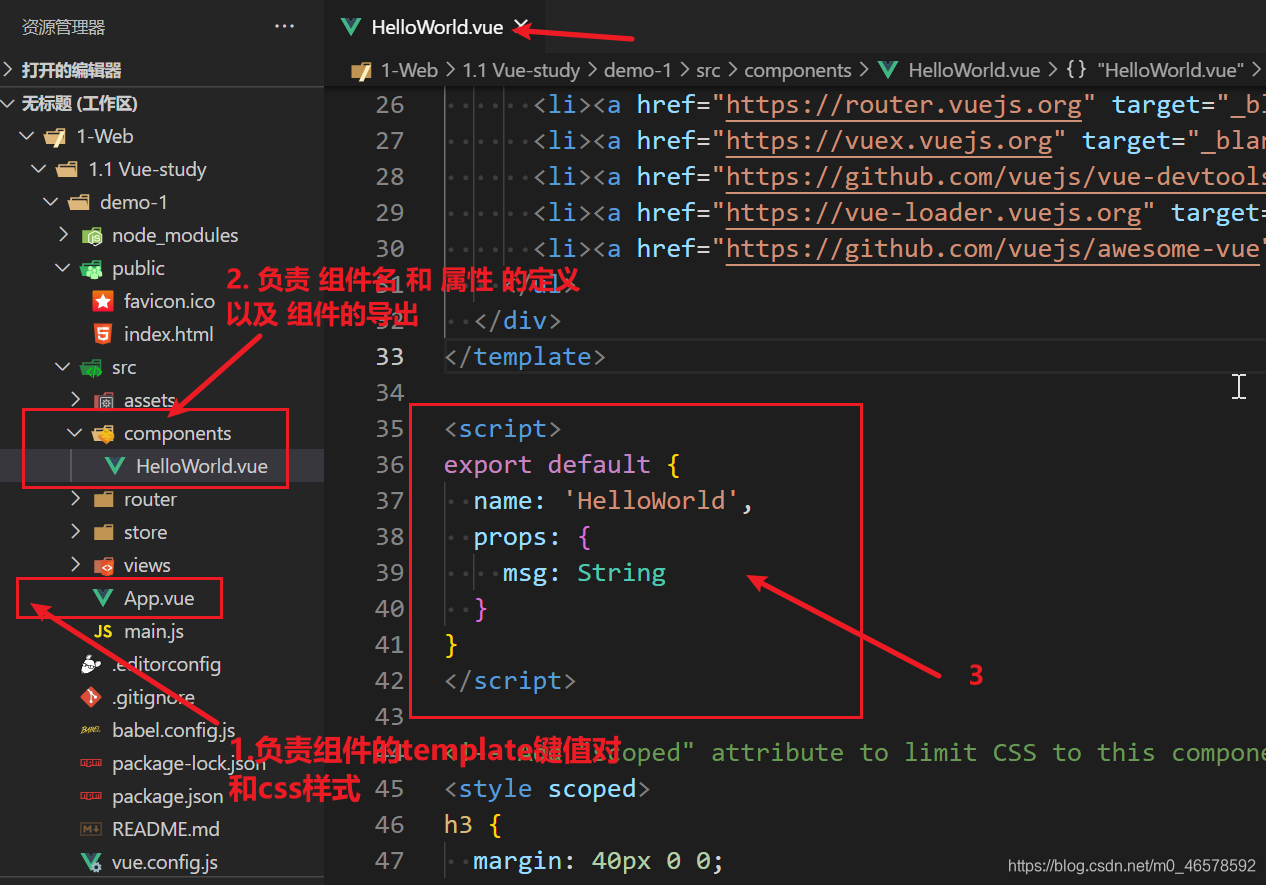
Task: Collapse the 1.1 Vue-study folder chevron
Action: click(x=38, y=169)
